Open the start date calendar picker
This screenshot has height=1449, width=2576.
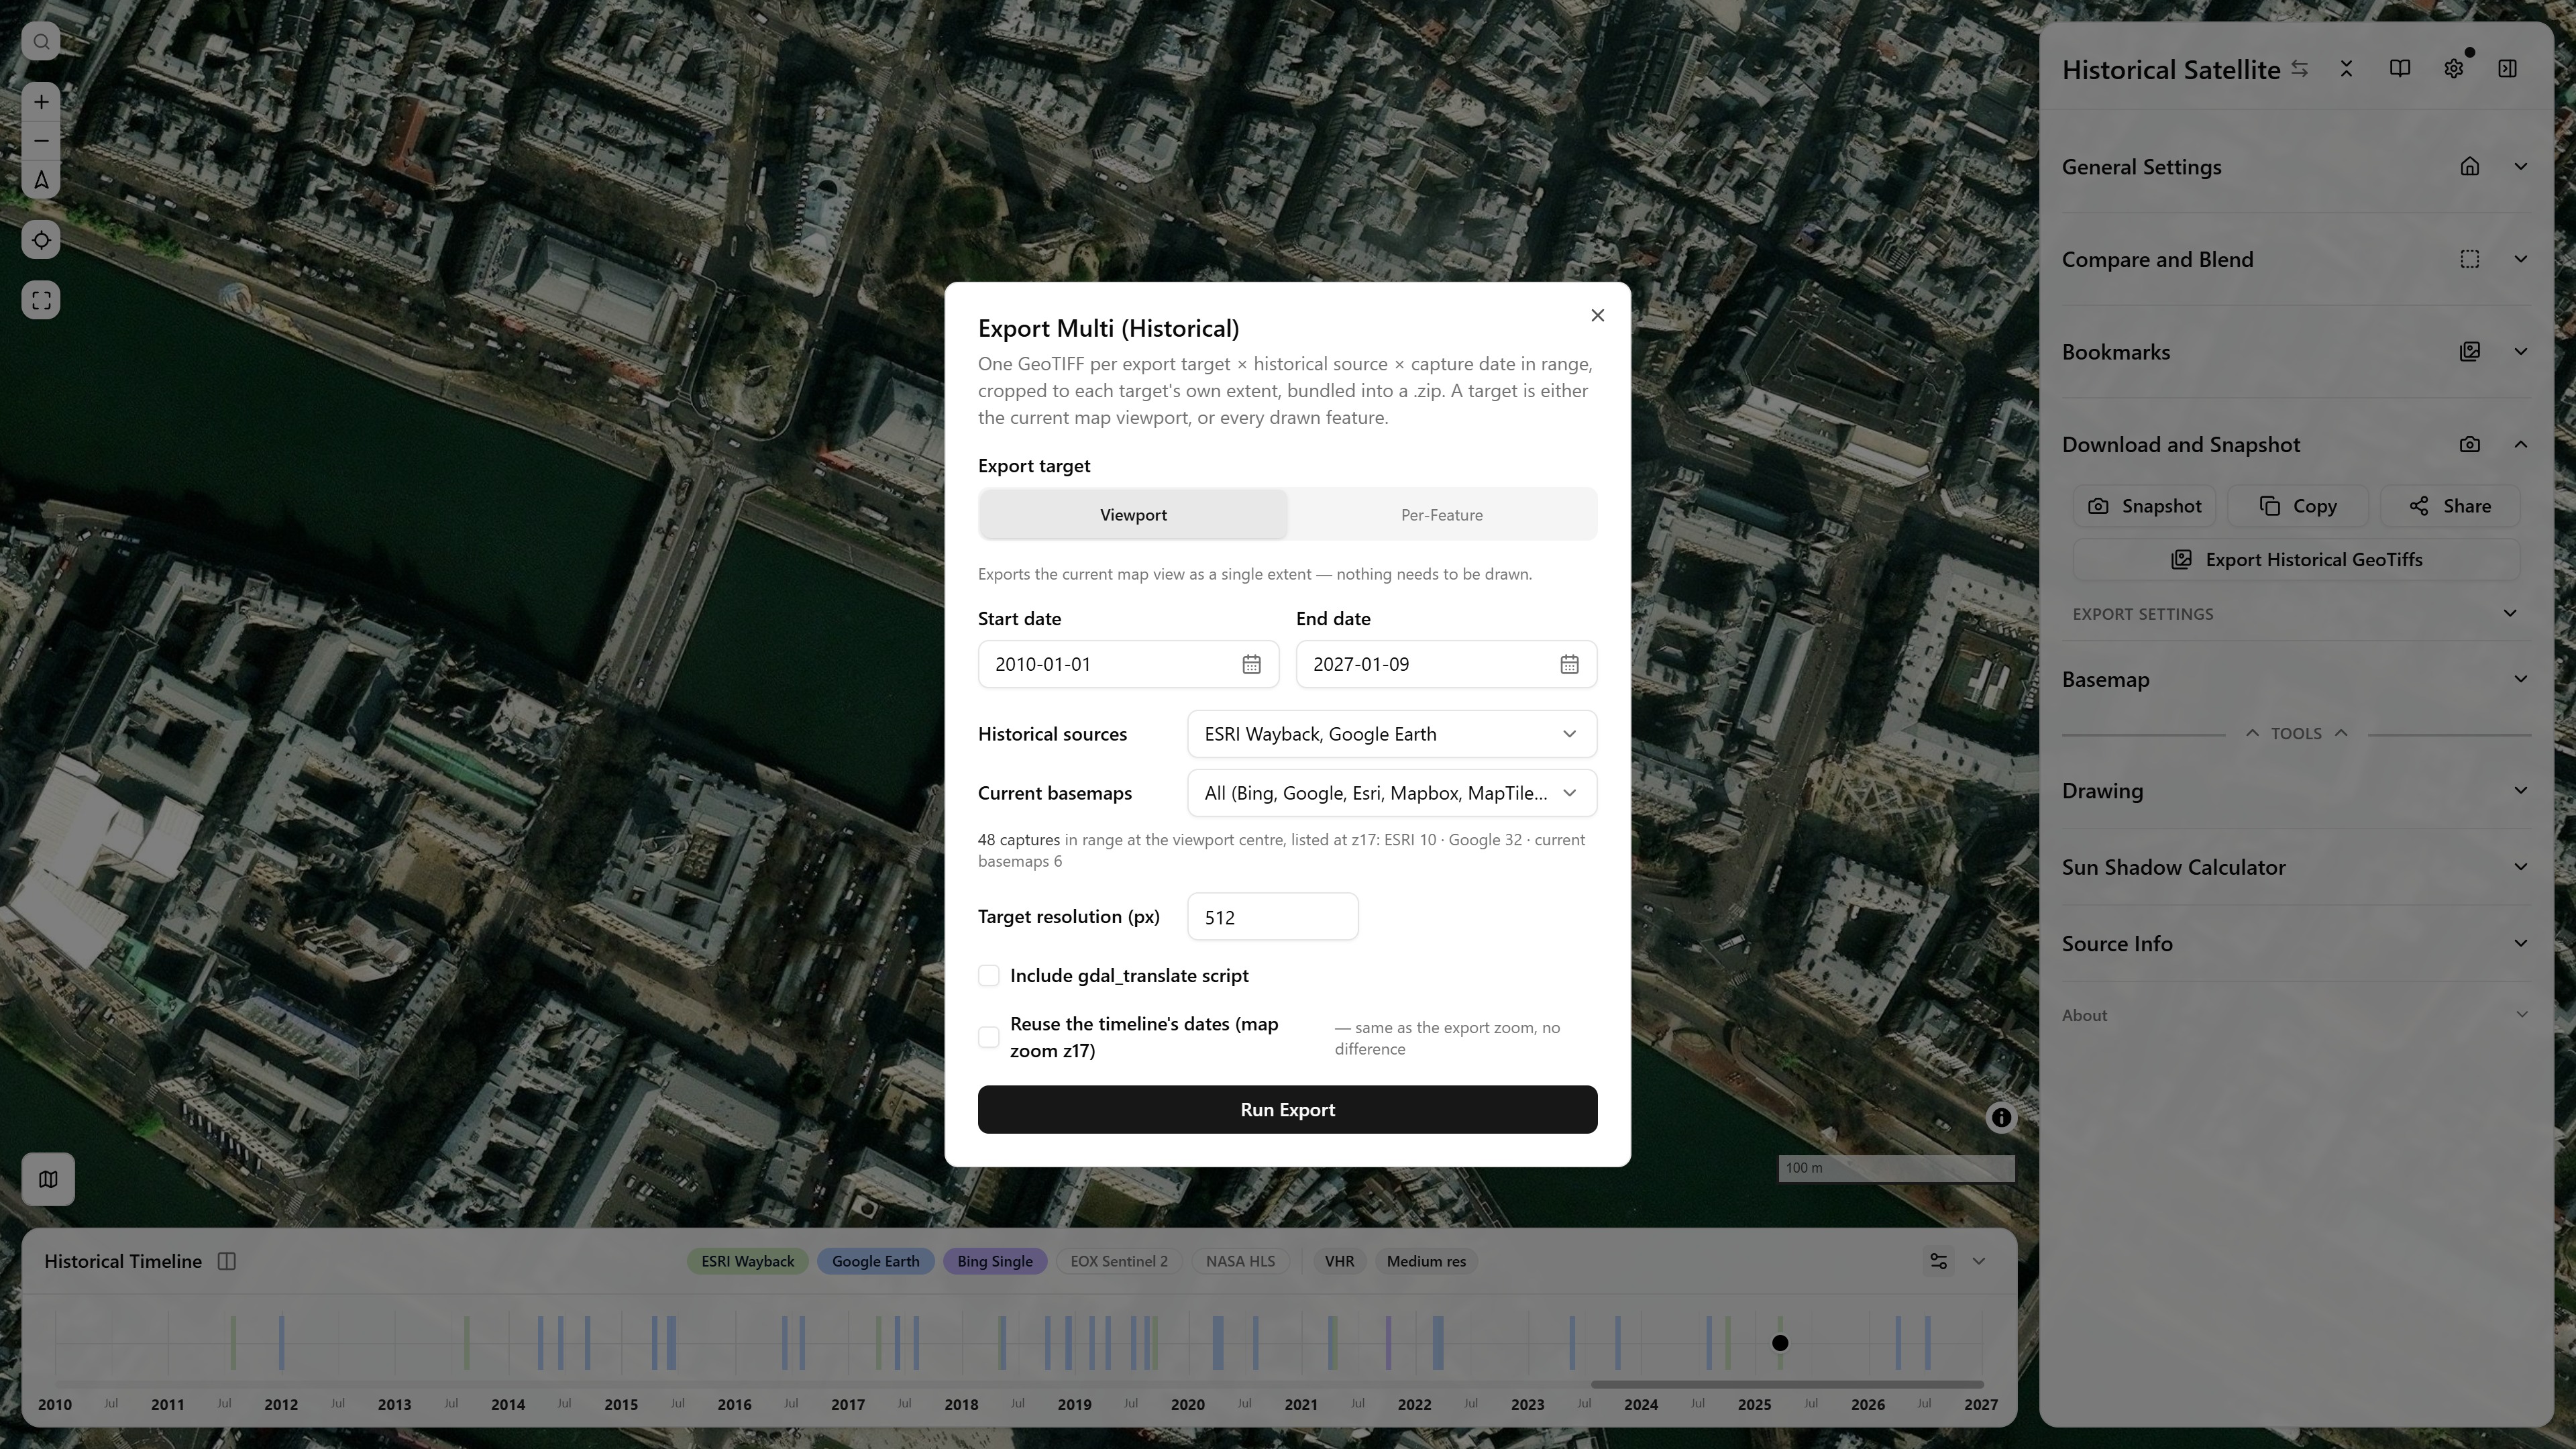tap(1251, 664)
